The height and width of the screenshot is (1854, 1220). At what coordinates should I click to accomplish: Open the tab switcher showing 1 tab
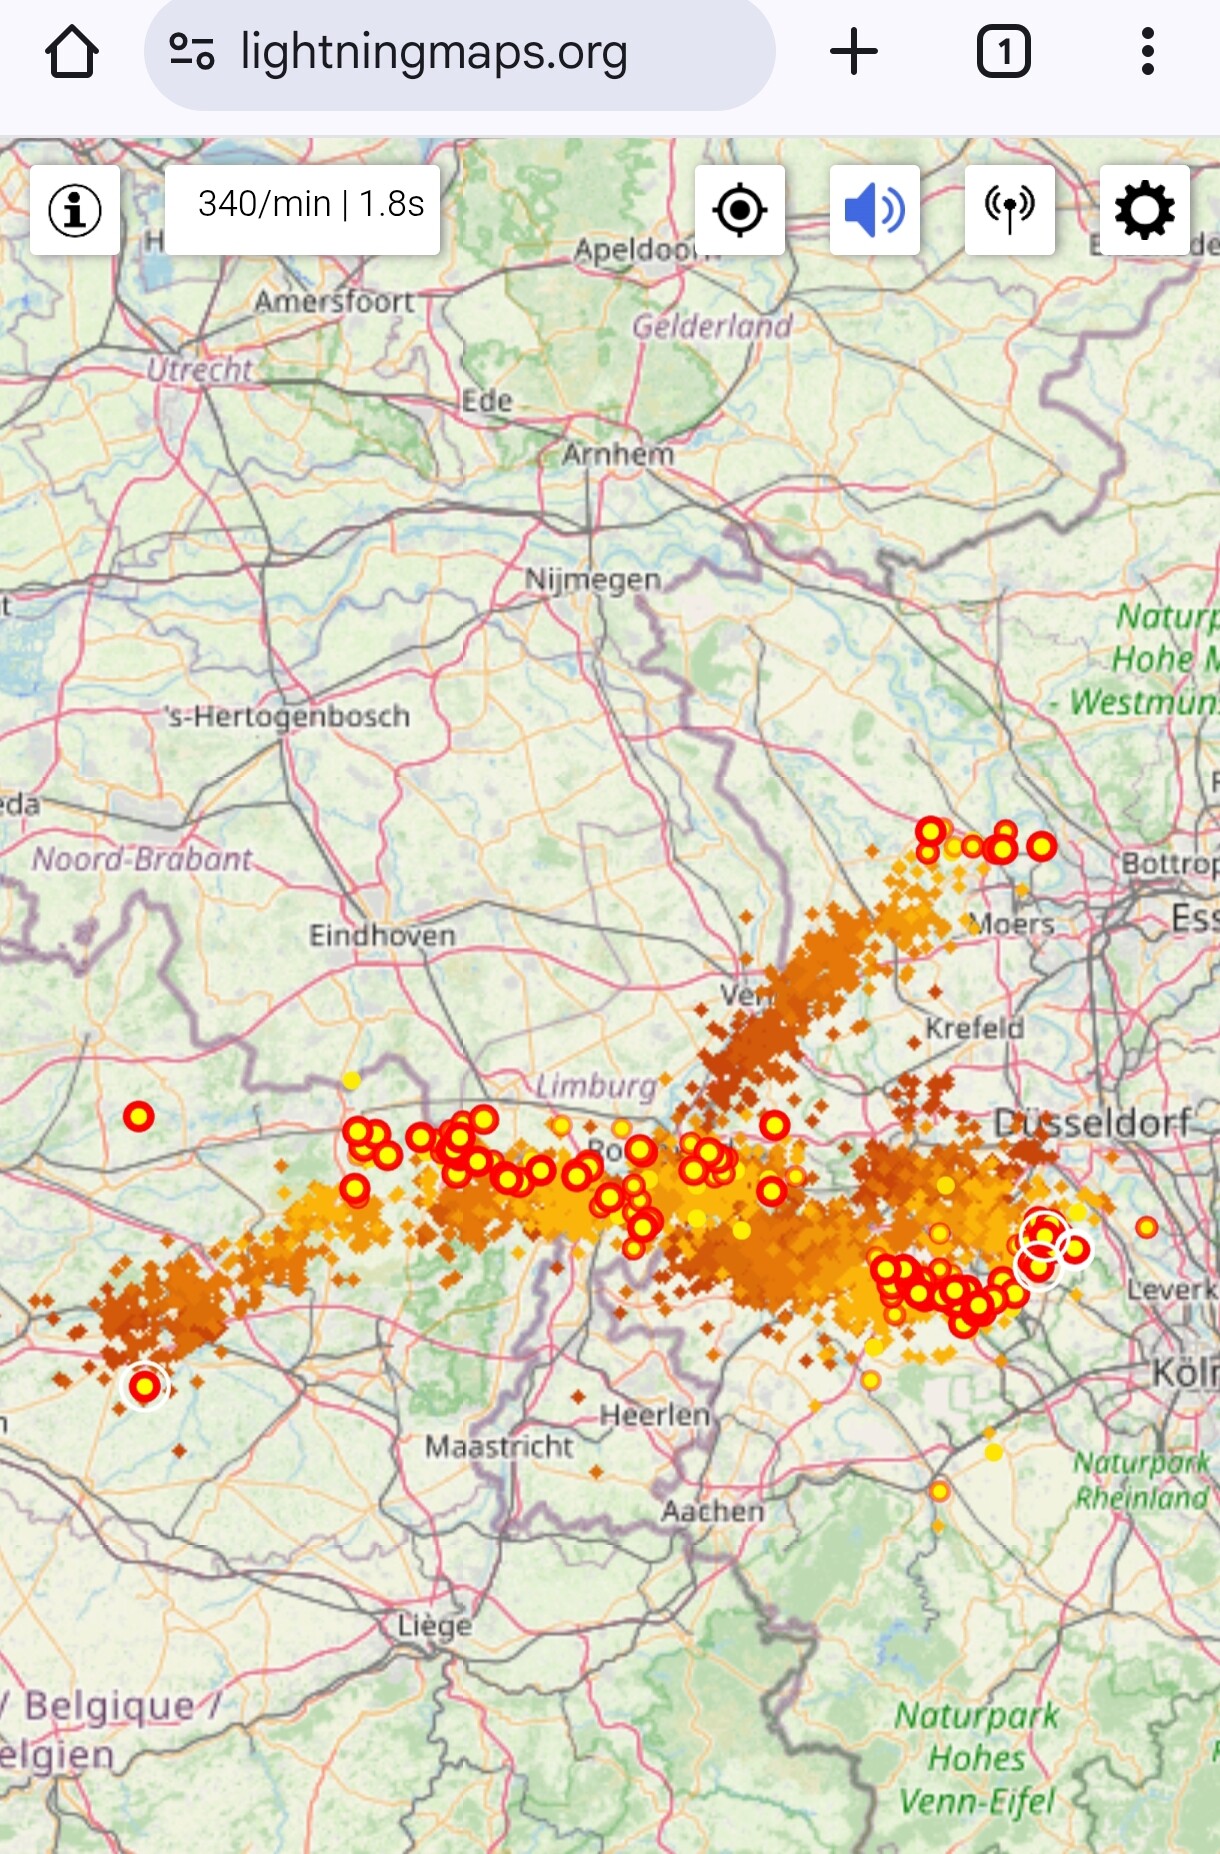(x=1004, y=52)
